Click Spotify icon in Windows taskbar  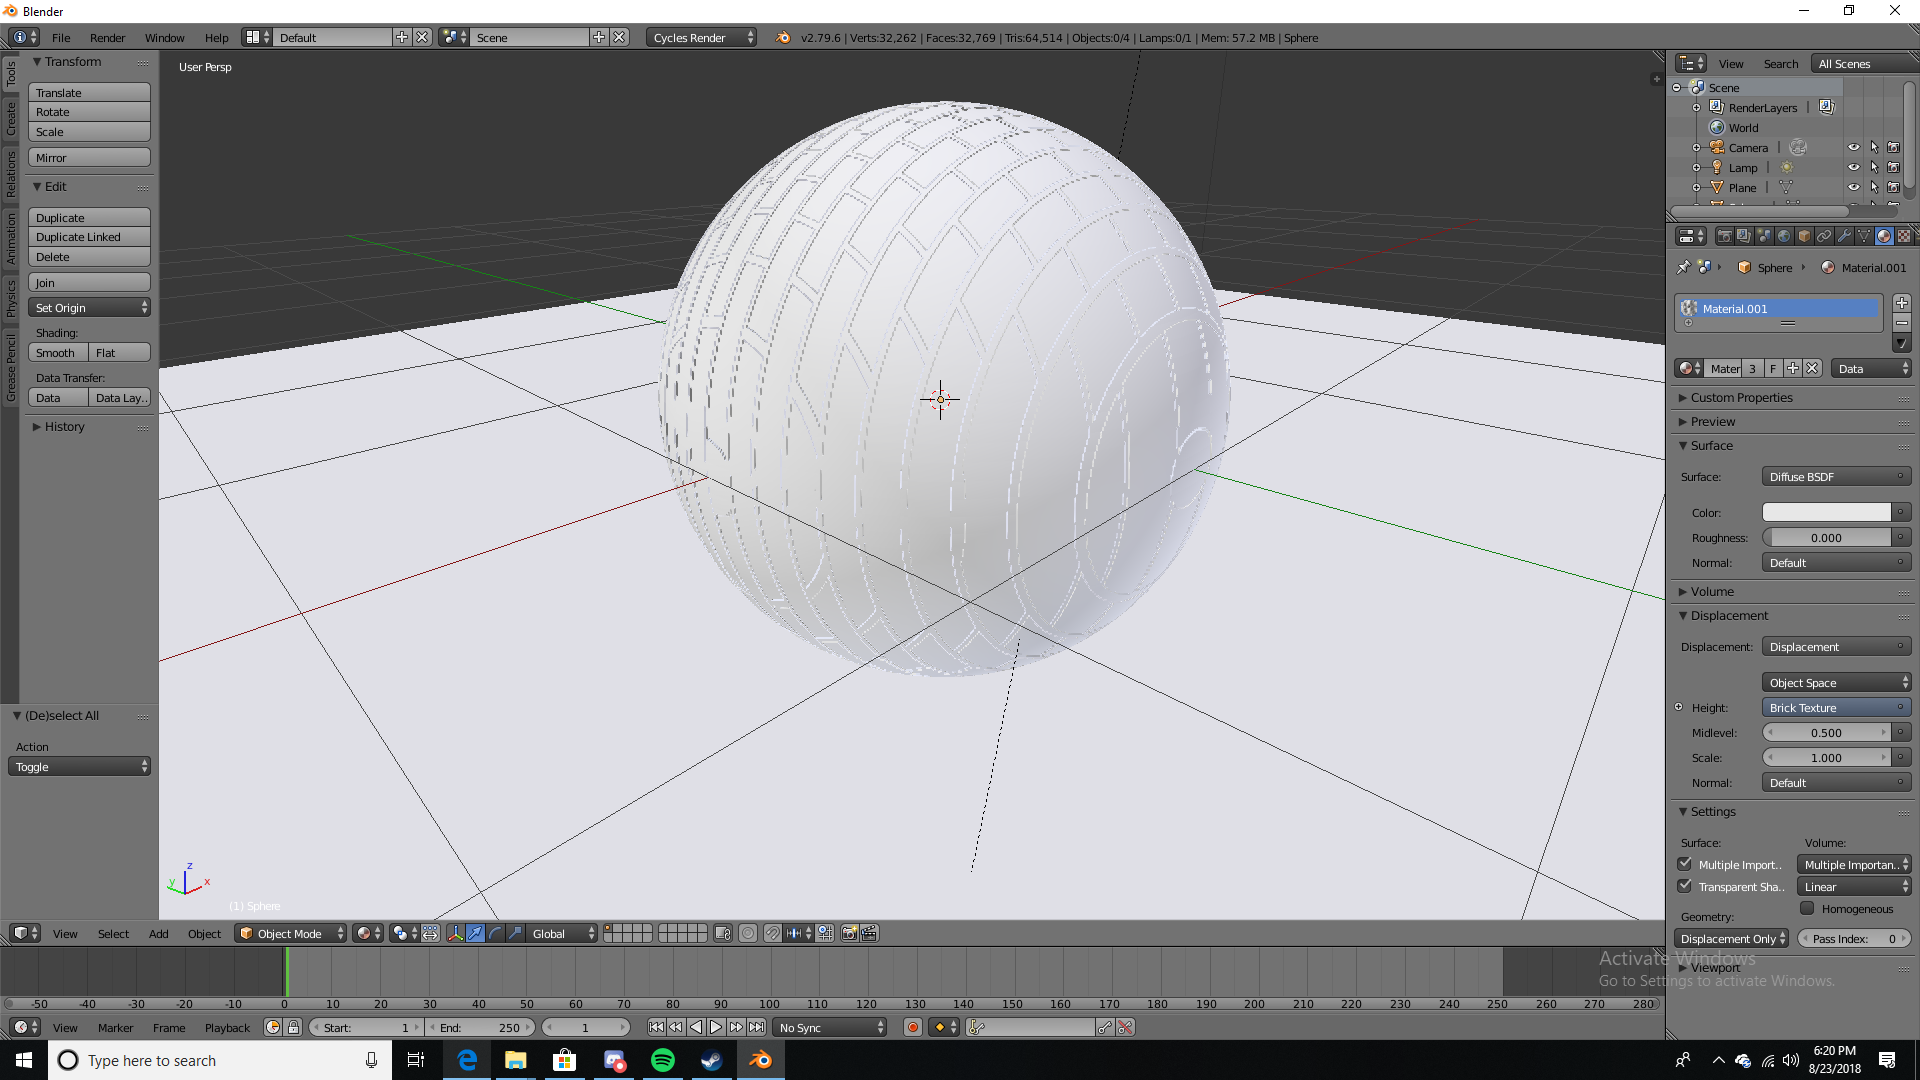click(x=663, y=1060)
